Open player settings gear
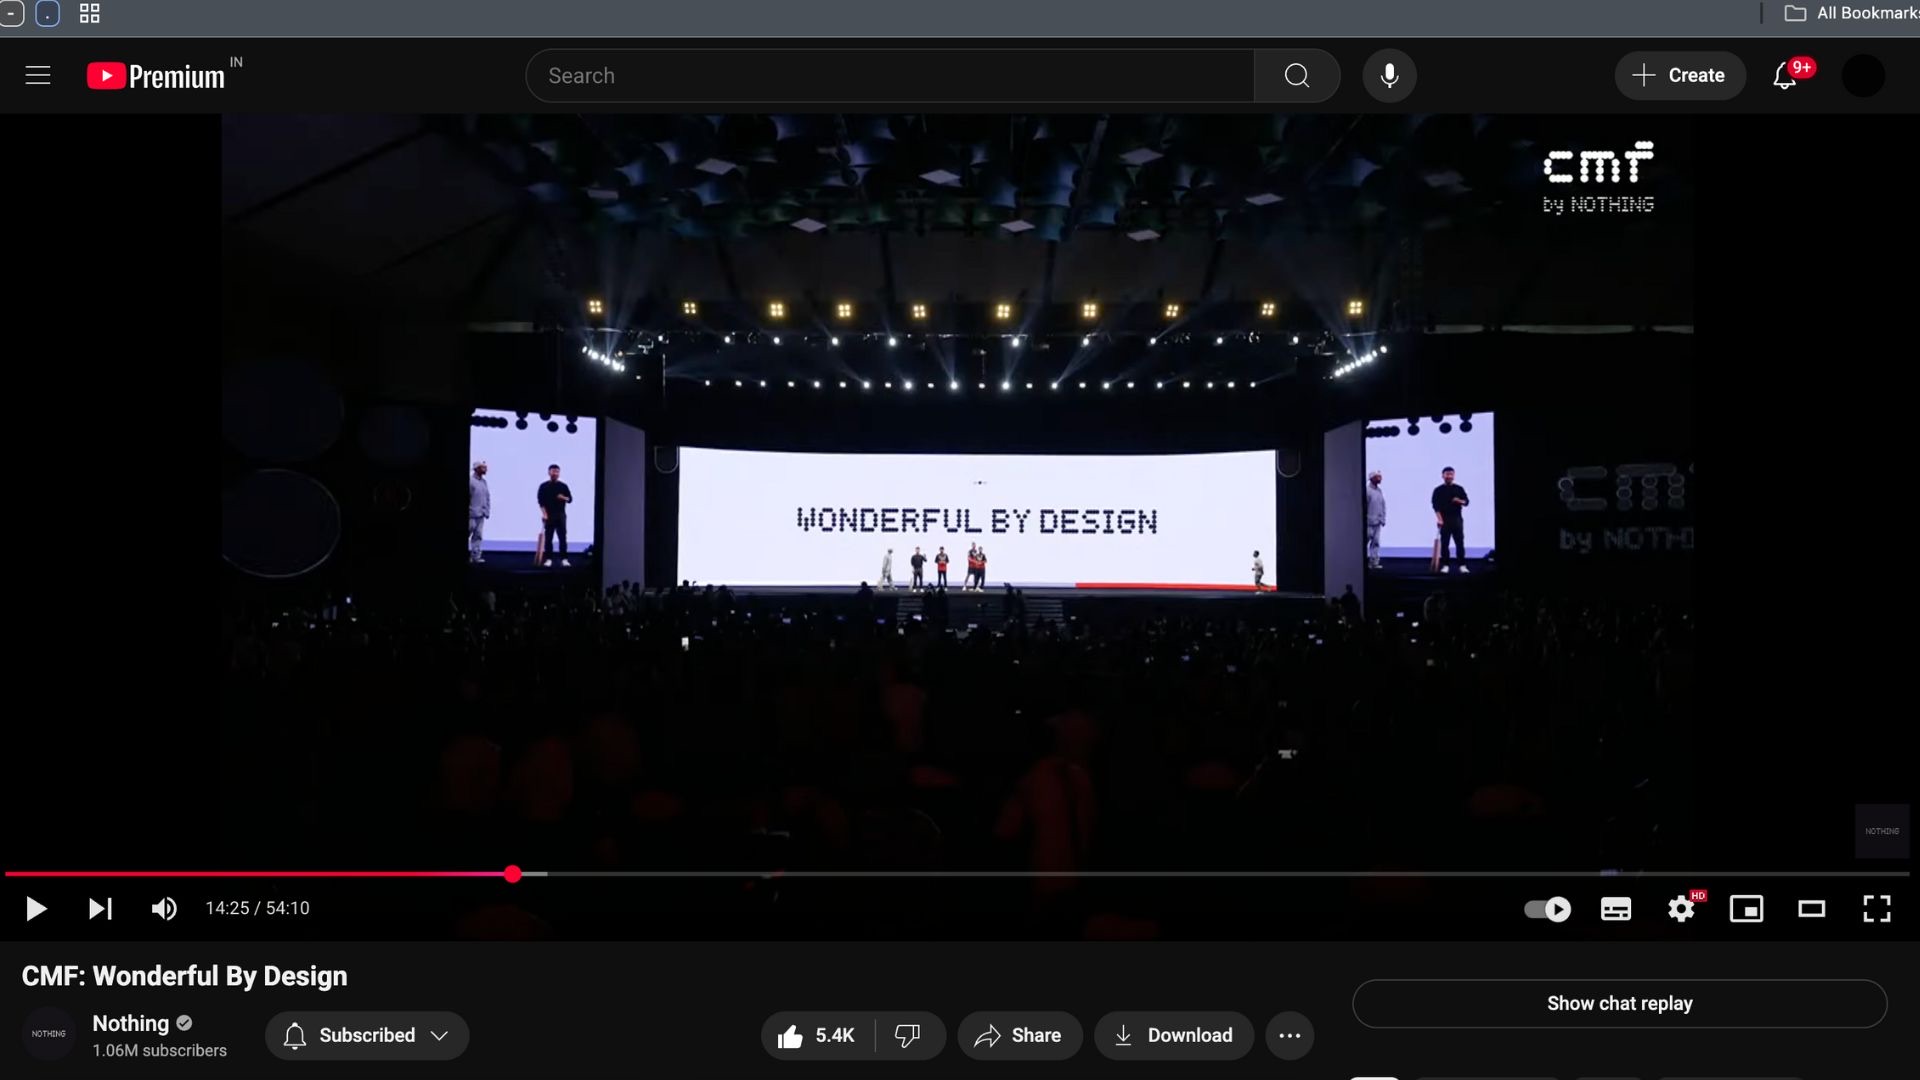The height and width of the screenshot is (1080, 1920). point(1682,909)
